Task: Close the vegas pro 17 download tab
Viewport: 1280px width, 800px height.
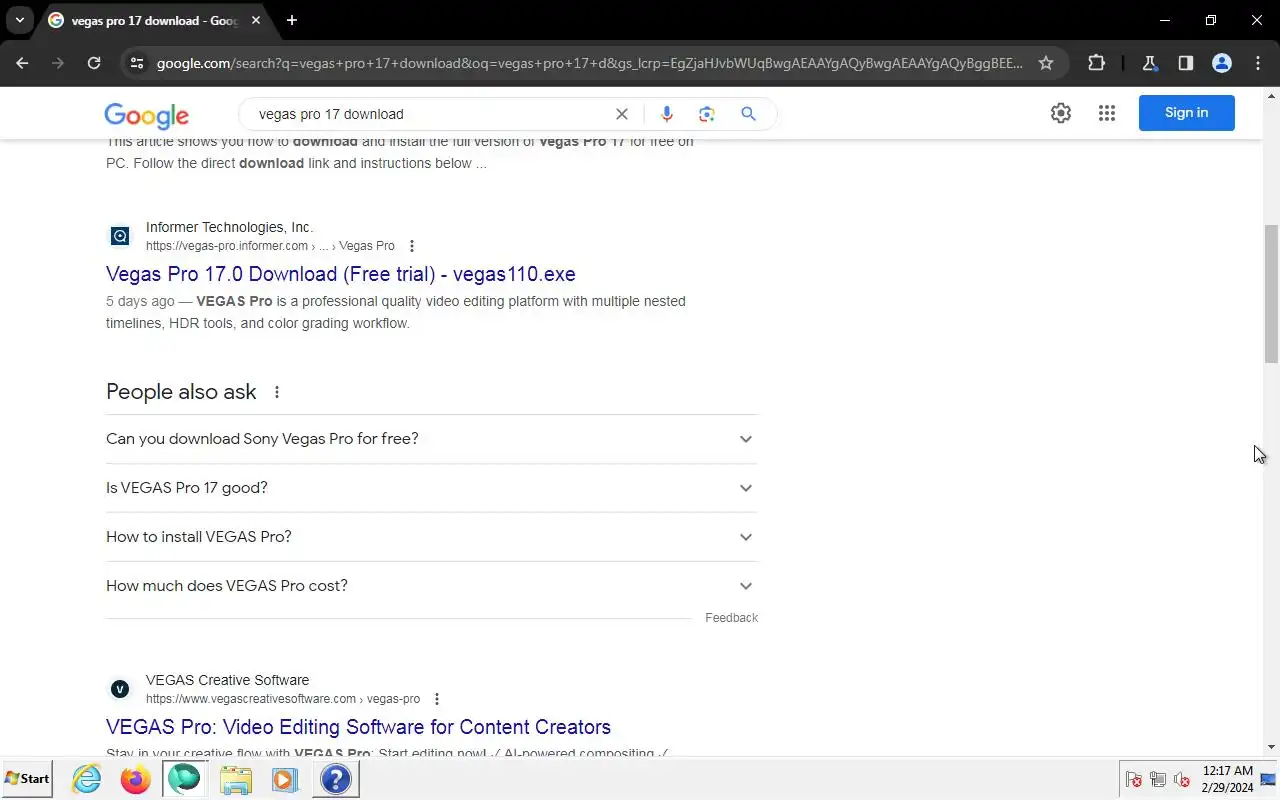Action: 256,20
